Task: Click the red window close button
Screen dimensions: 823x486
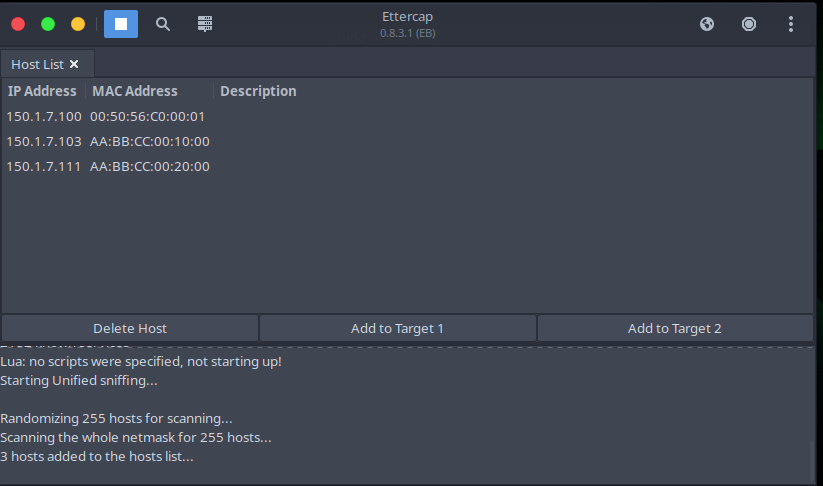Action: pos(18,24)
